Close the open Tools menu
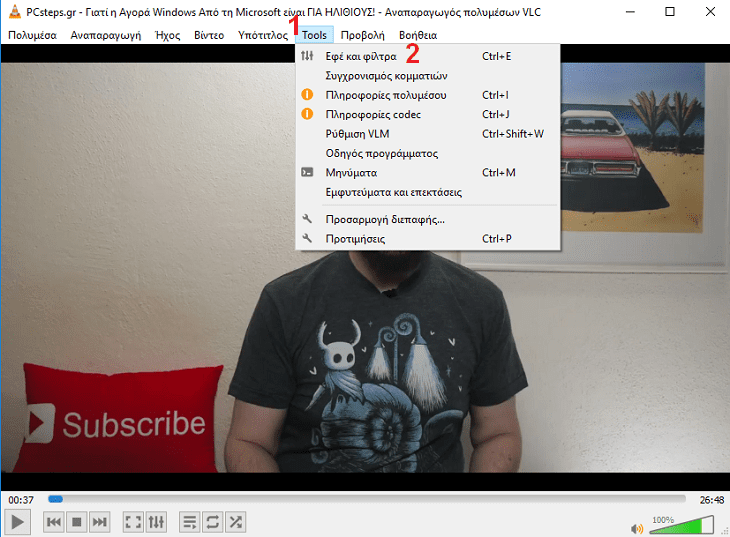This screenshot has height=537, width=730. point(314,35)
